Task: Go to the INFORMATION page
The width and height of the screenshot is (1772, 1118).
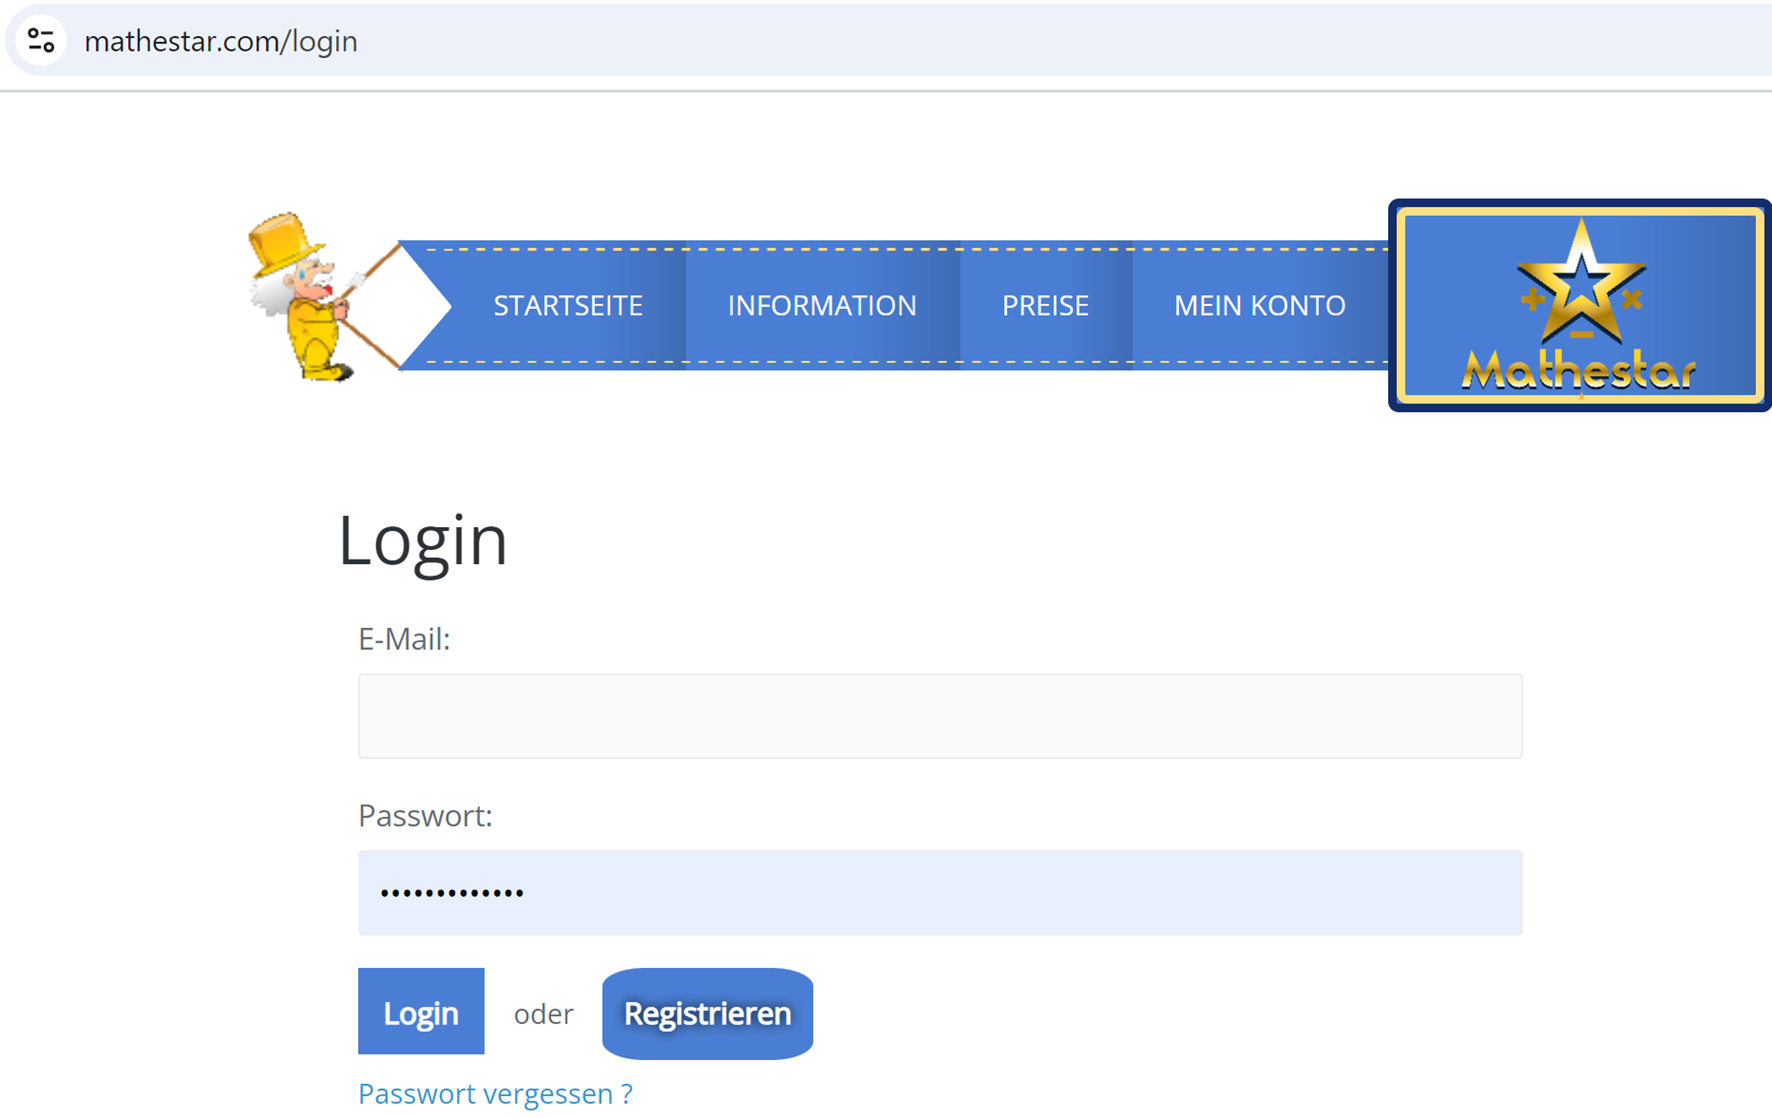Action: tap(821, 305)
